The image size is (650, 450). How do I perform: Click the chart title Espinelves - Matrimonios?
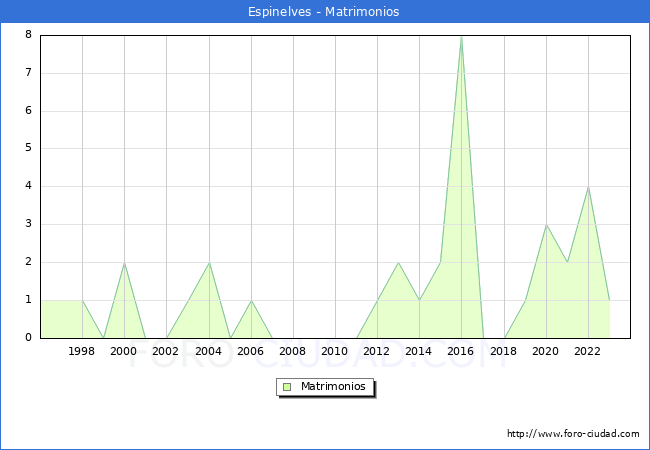click(x=324, y=12)
